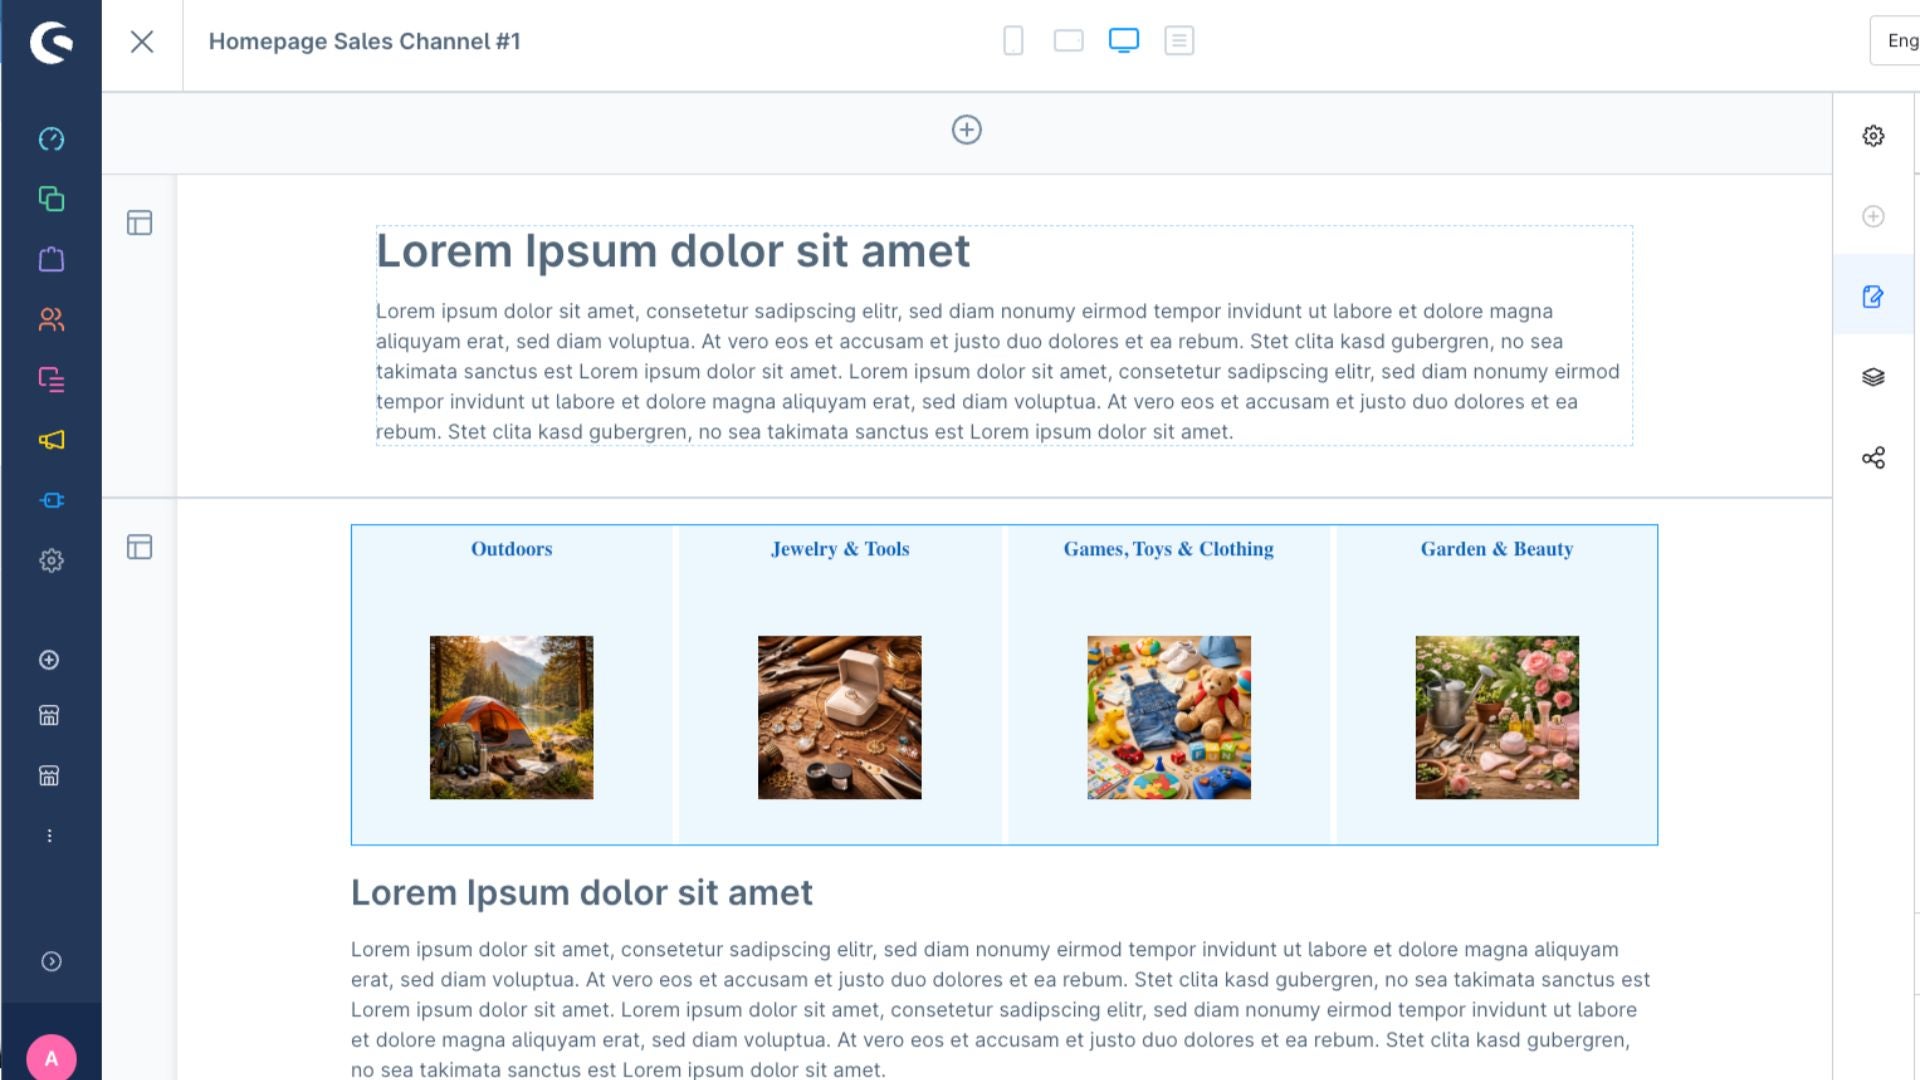Open the English language dropdown
Screen dimensions: 1920x1080
pos(1898,40)
